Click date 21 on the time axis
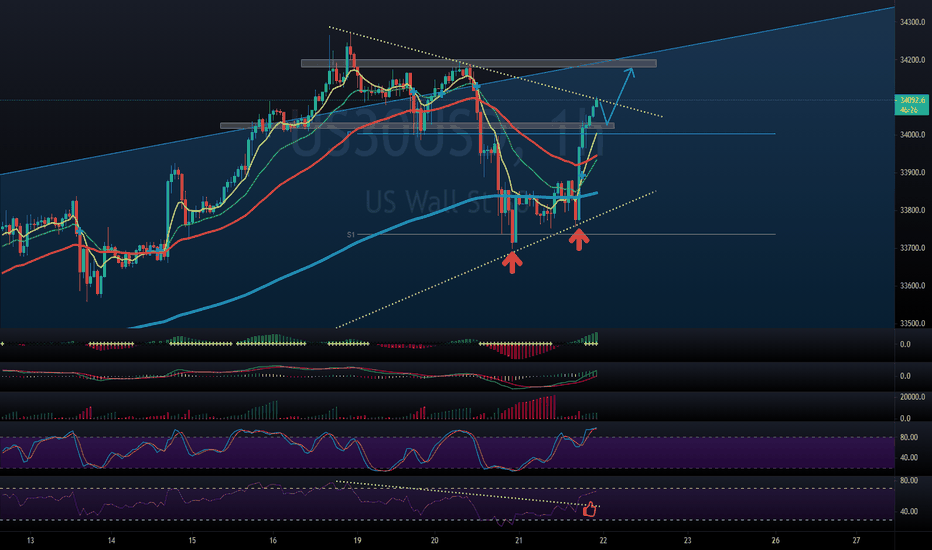This screenshot has height=550, width=932. (x=519, y=540)
